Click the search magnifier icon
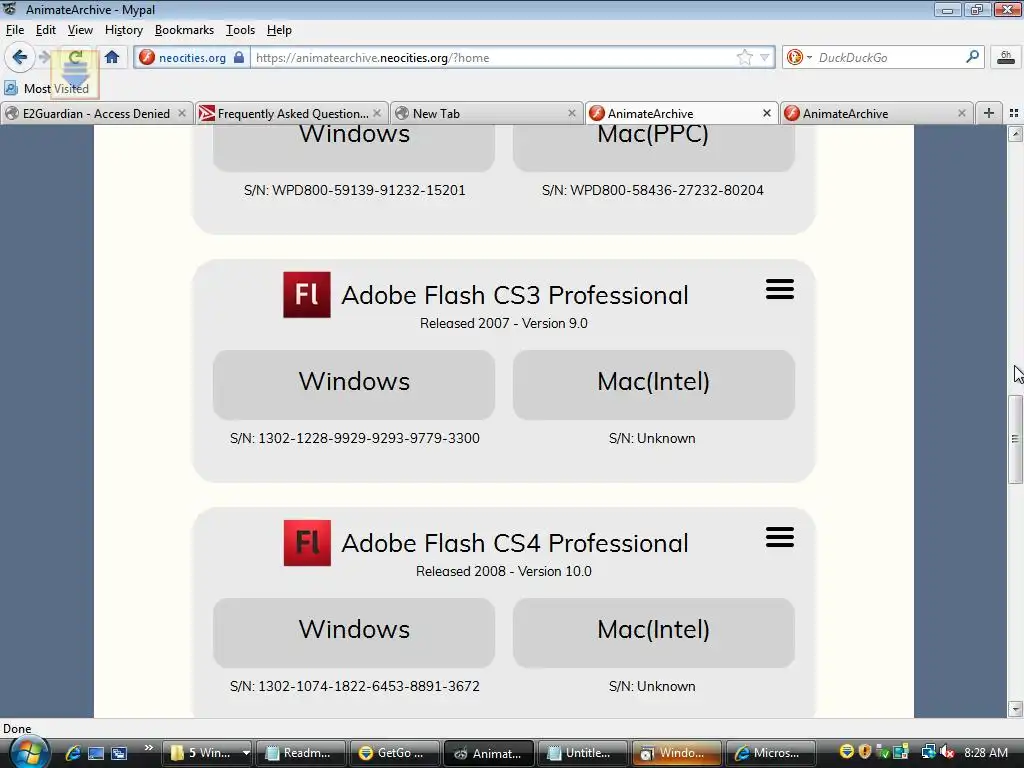Screen dimensions: 1024x768 click(972, 57)
